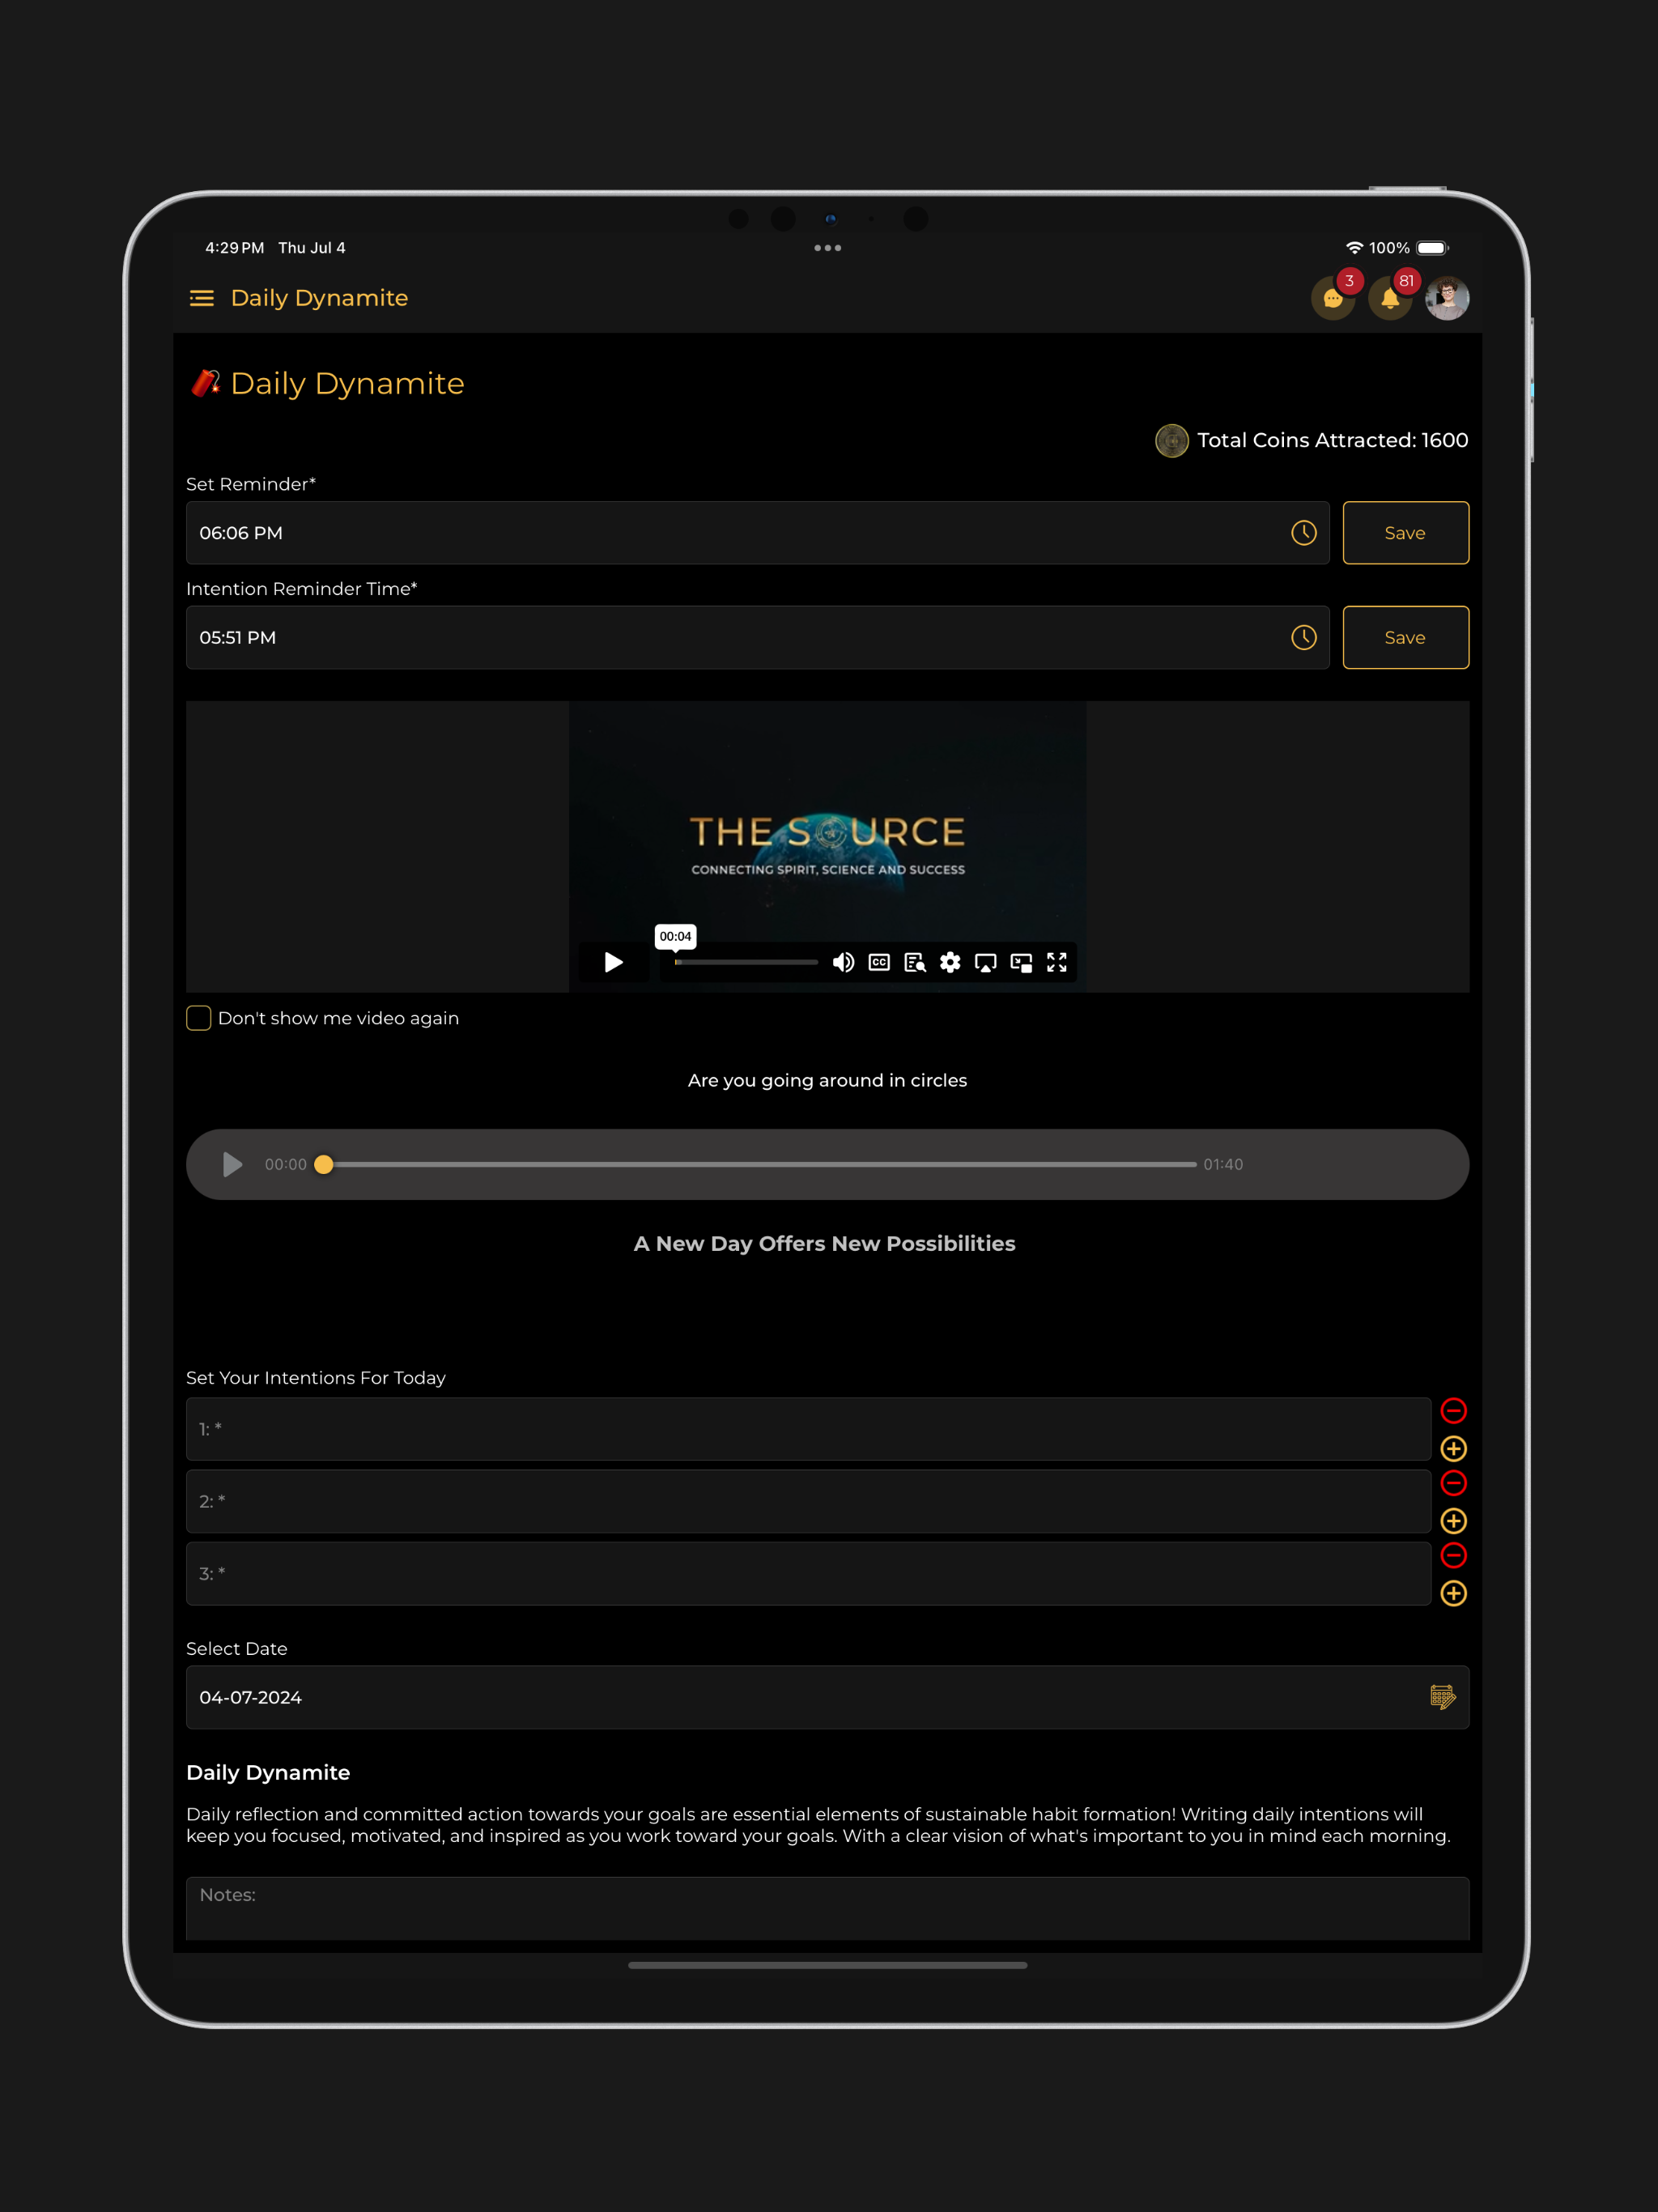
Task: Open clock picker for Set Reminder
Action: [x=1304, y=533]
